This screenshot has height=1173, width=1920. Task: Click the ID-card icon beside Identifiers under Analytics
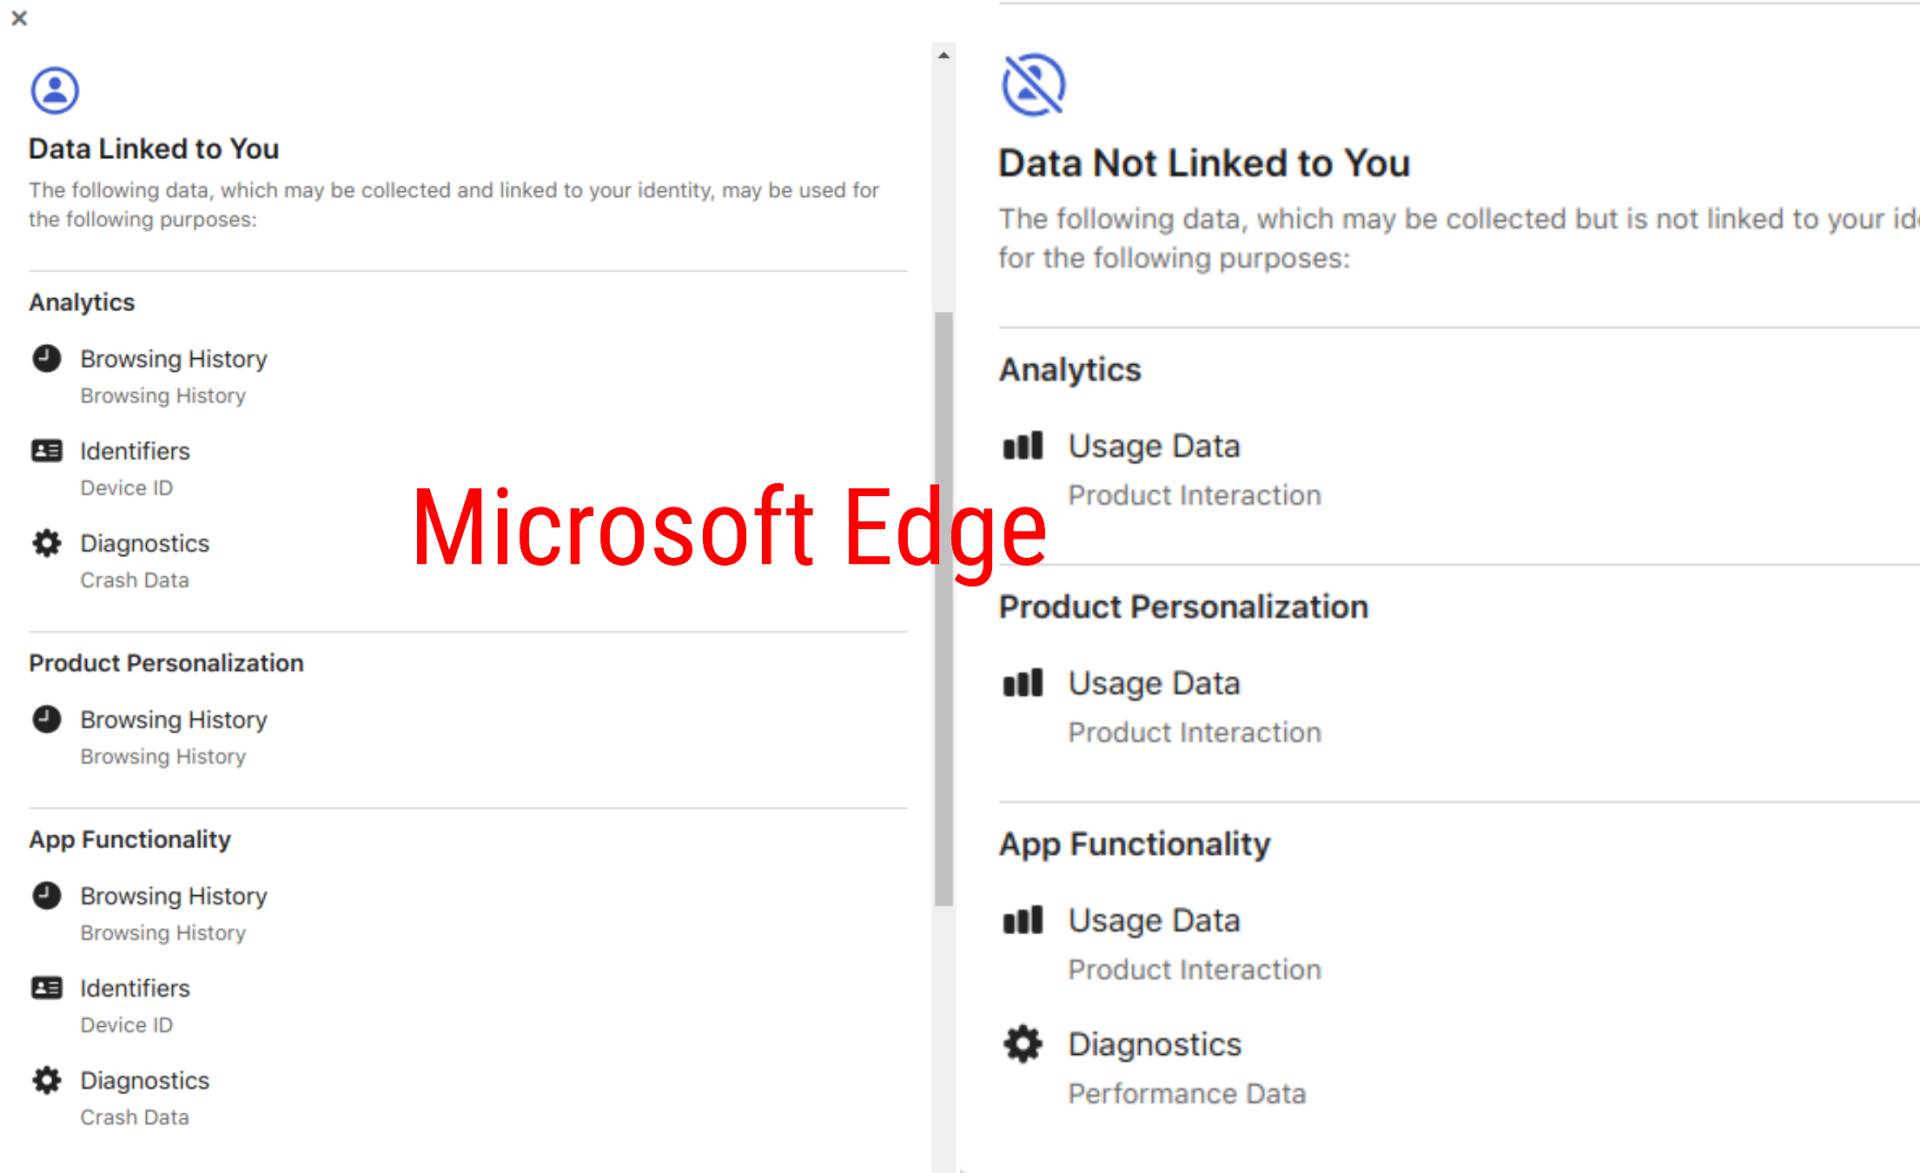coord(44,452)
